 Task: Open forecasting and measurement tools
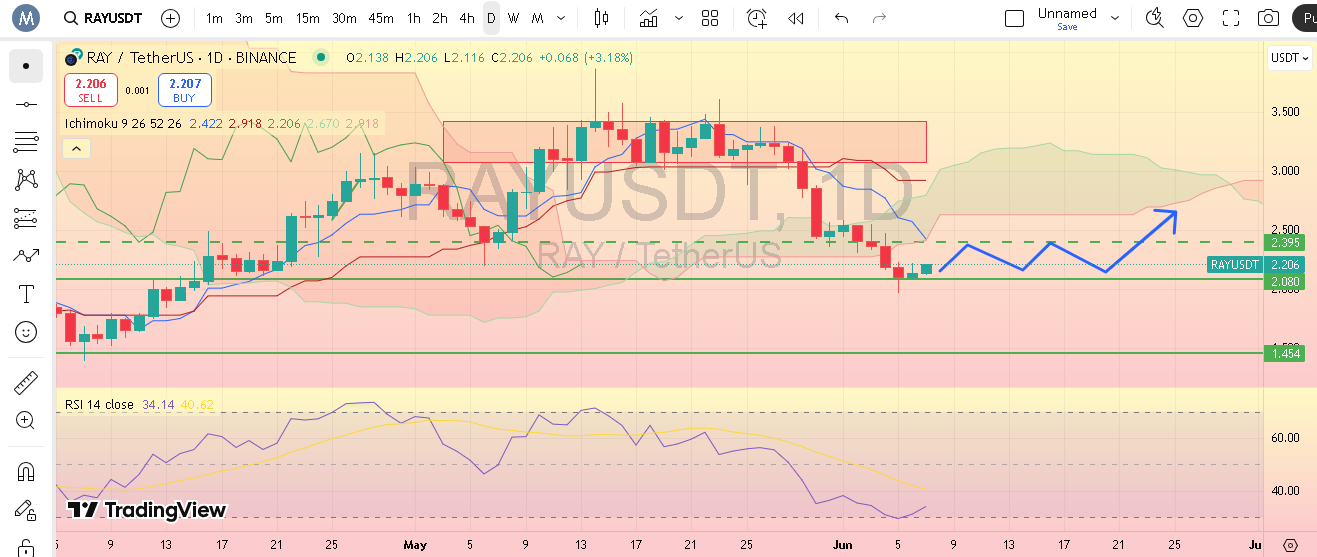(x=26, y=218)
